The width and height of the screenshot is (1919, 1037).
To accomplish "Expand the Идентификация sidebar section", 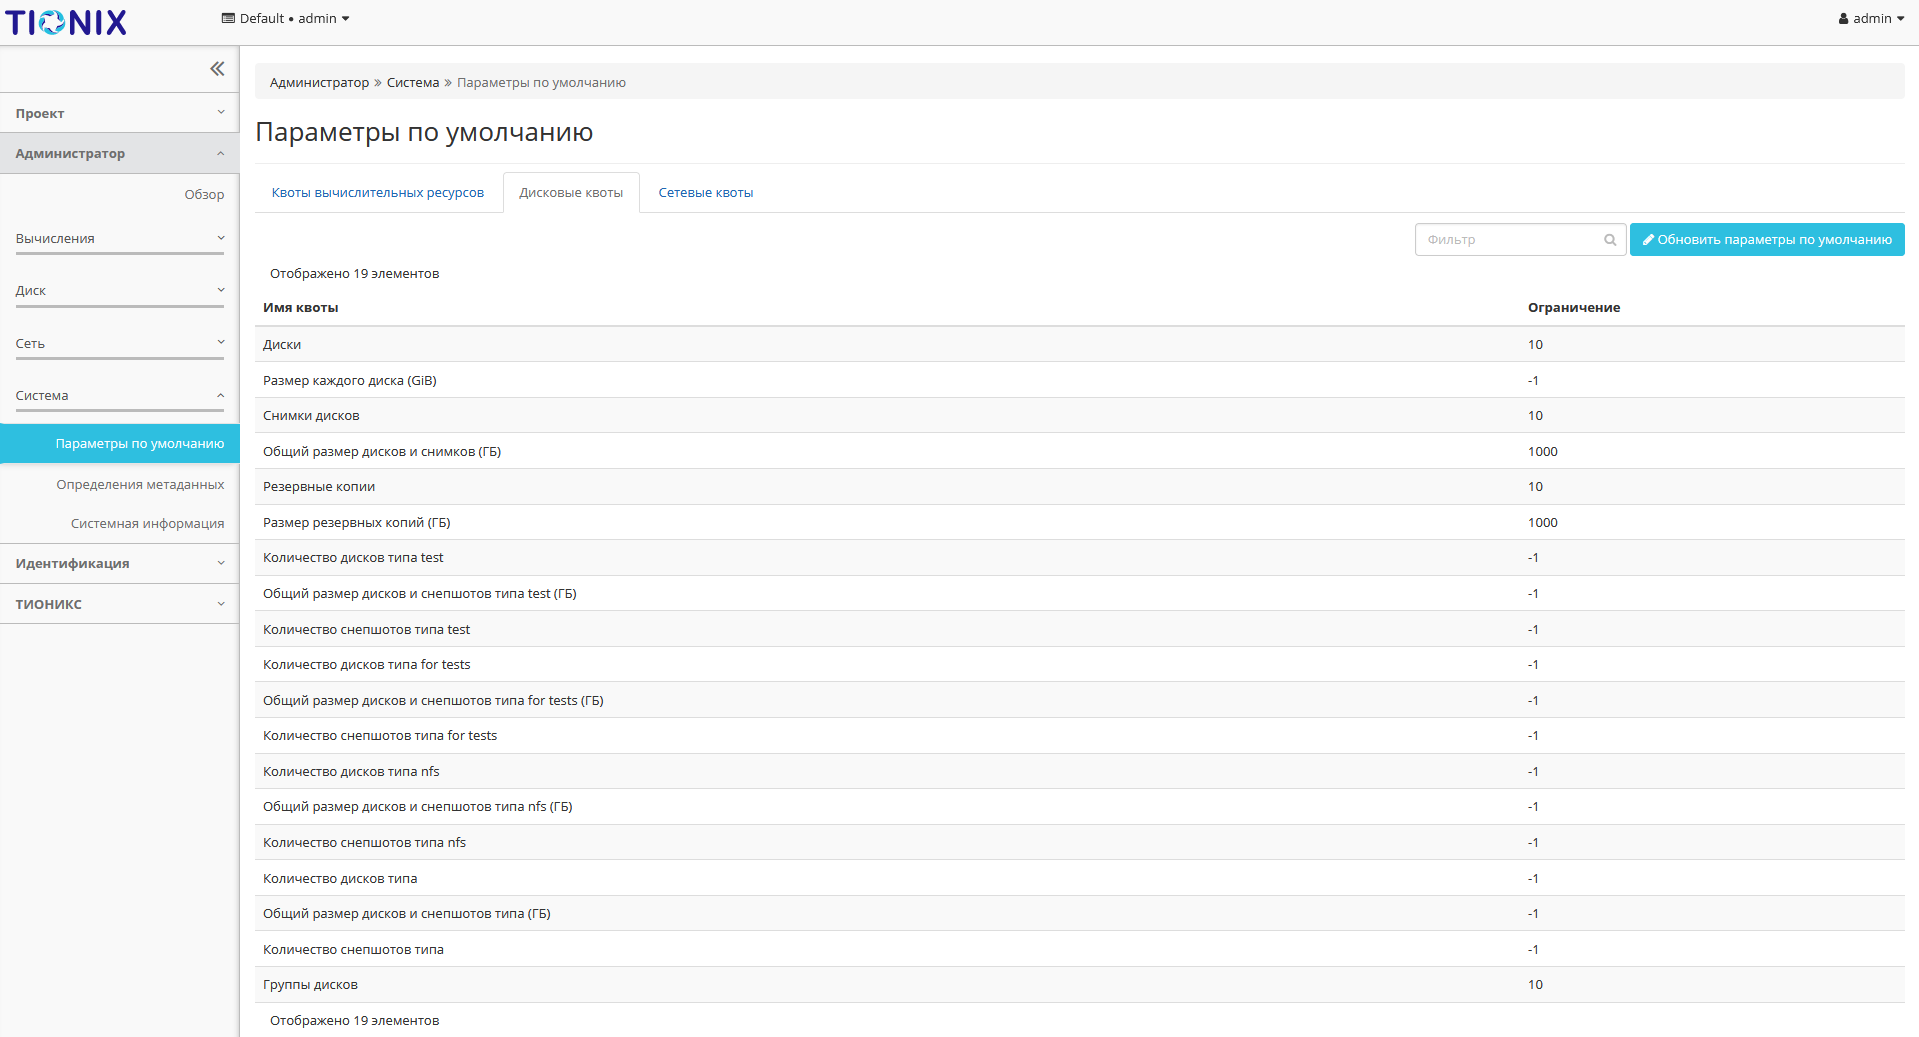I will (119, 564).
